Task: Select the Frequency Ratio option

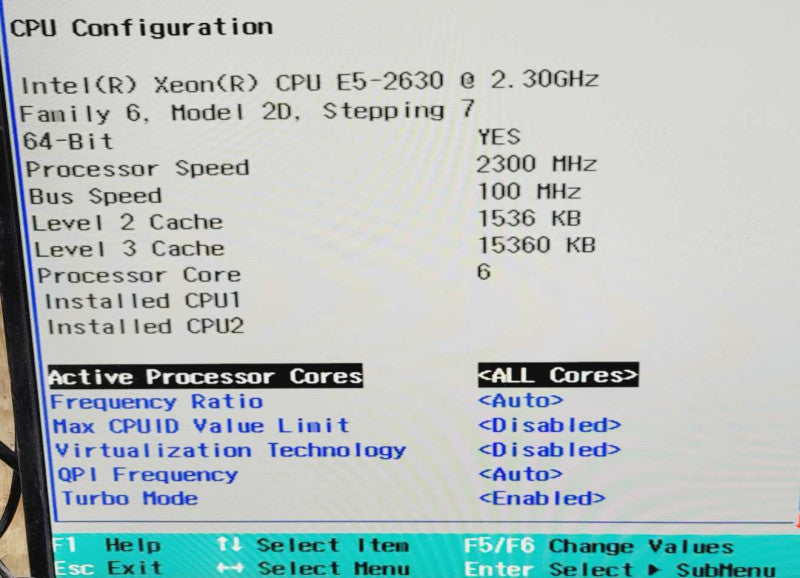Action: pyautogui.click(x=157, y=402)
